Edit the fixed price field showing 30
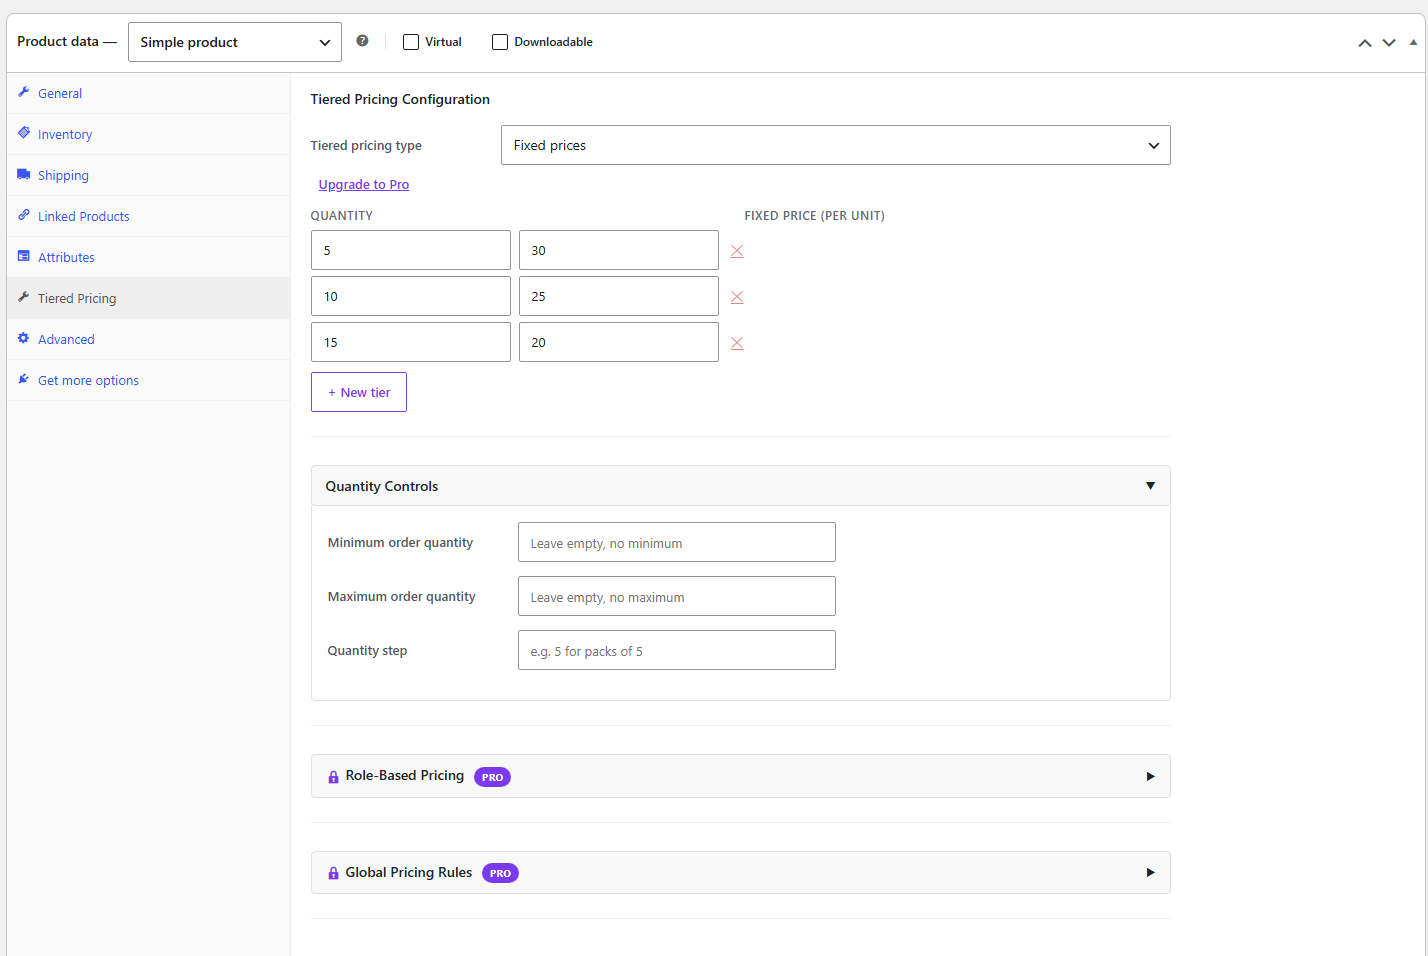 (x=619, y=250)
